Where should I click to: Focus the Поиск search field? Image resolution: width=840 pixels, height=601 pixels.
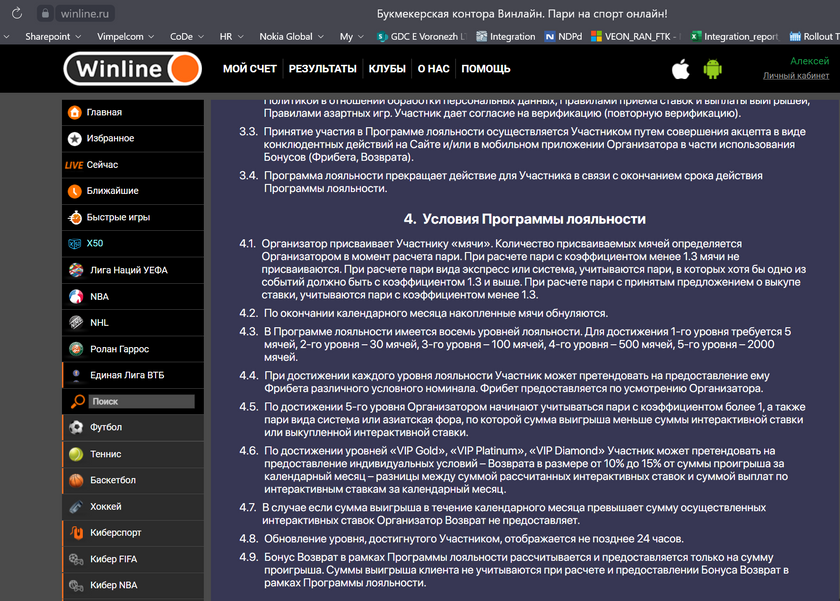141,401
